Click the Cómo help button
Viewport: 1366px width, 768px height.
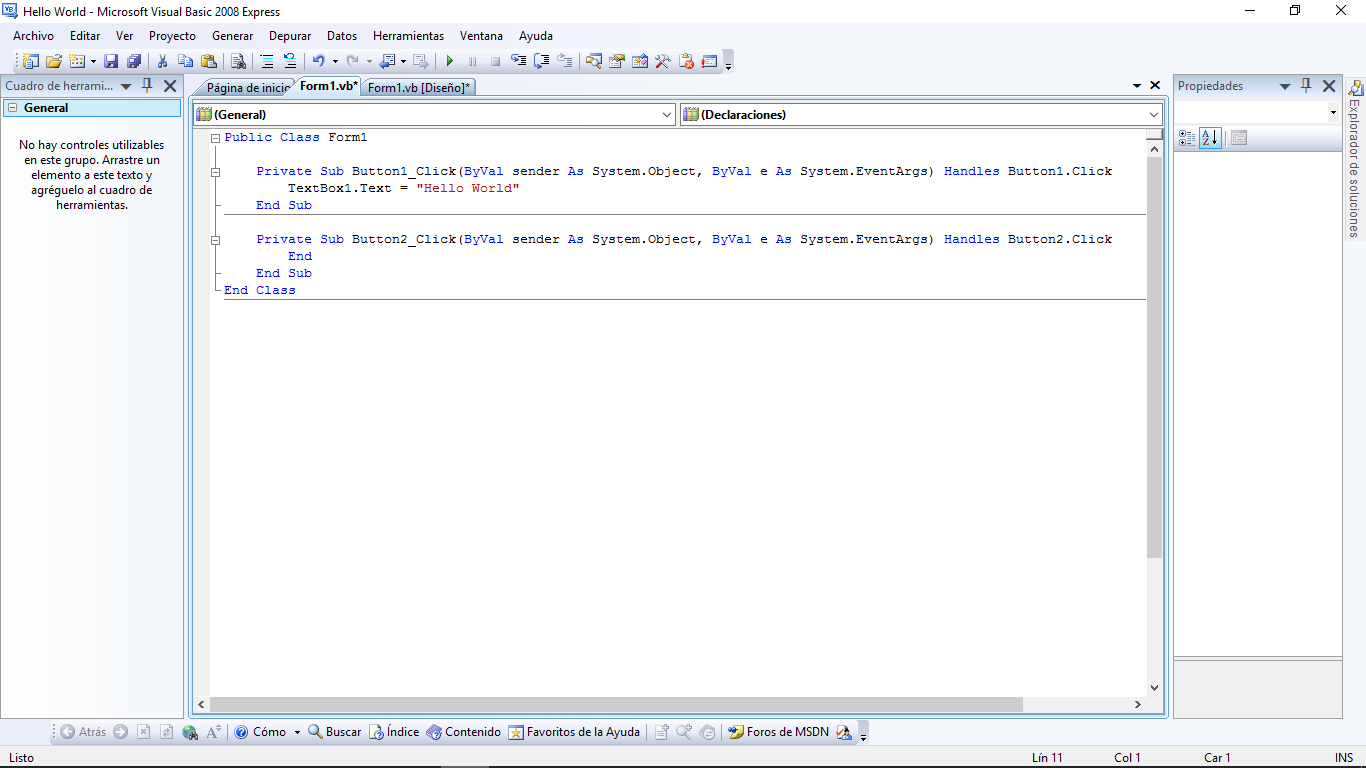click(x=260, y=732)
